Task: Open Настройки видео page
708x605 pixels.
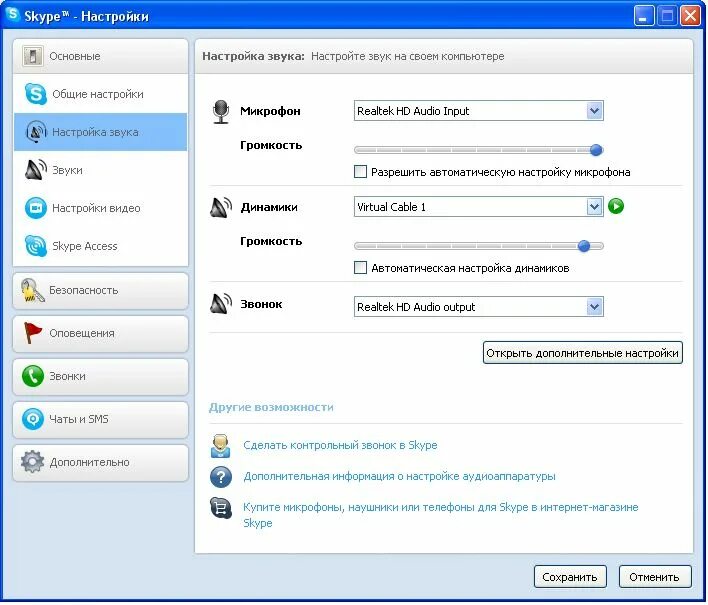Action: pos(100,208)
